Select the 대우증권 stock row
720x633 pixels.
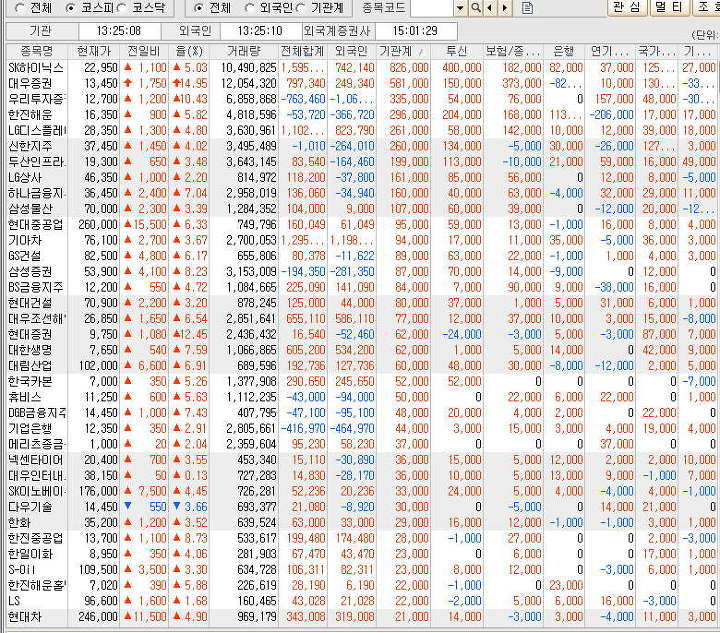361,84
